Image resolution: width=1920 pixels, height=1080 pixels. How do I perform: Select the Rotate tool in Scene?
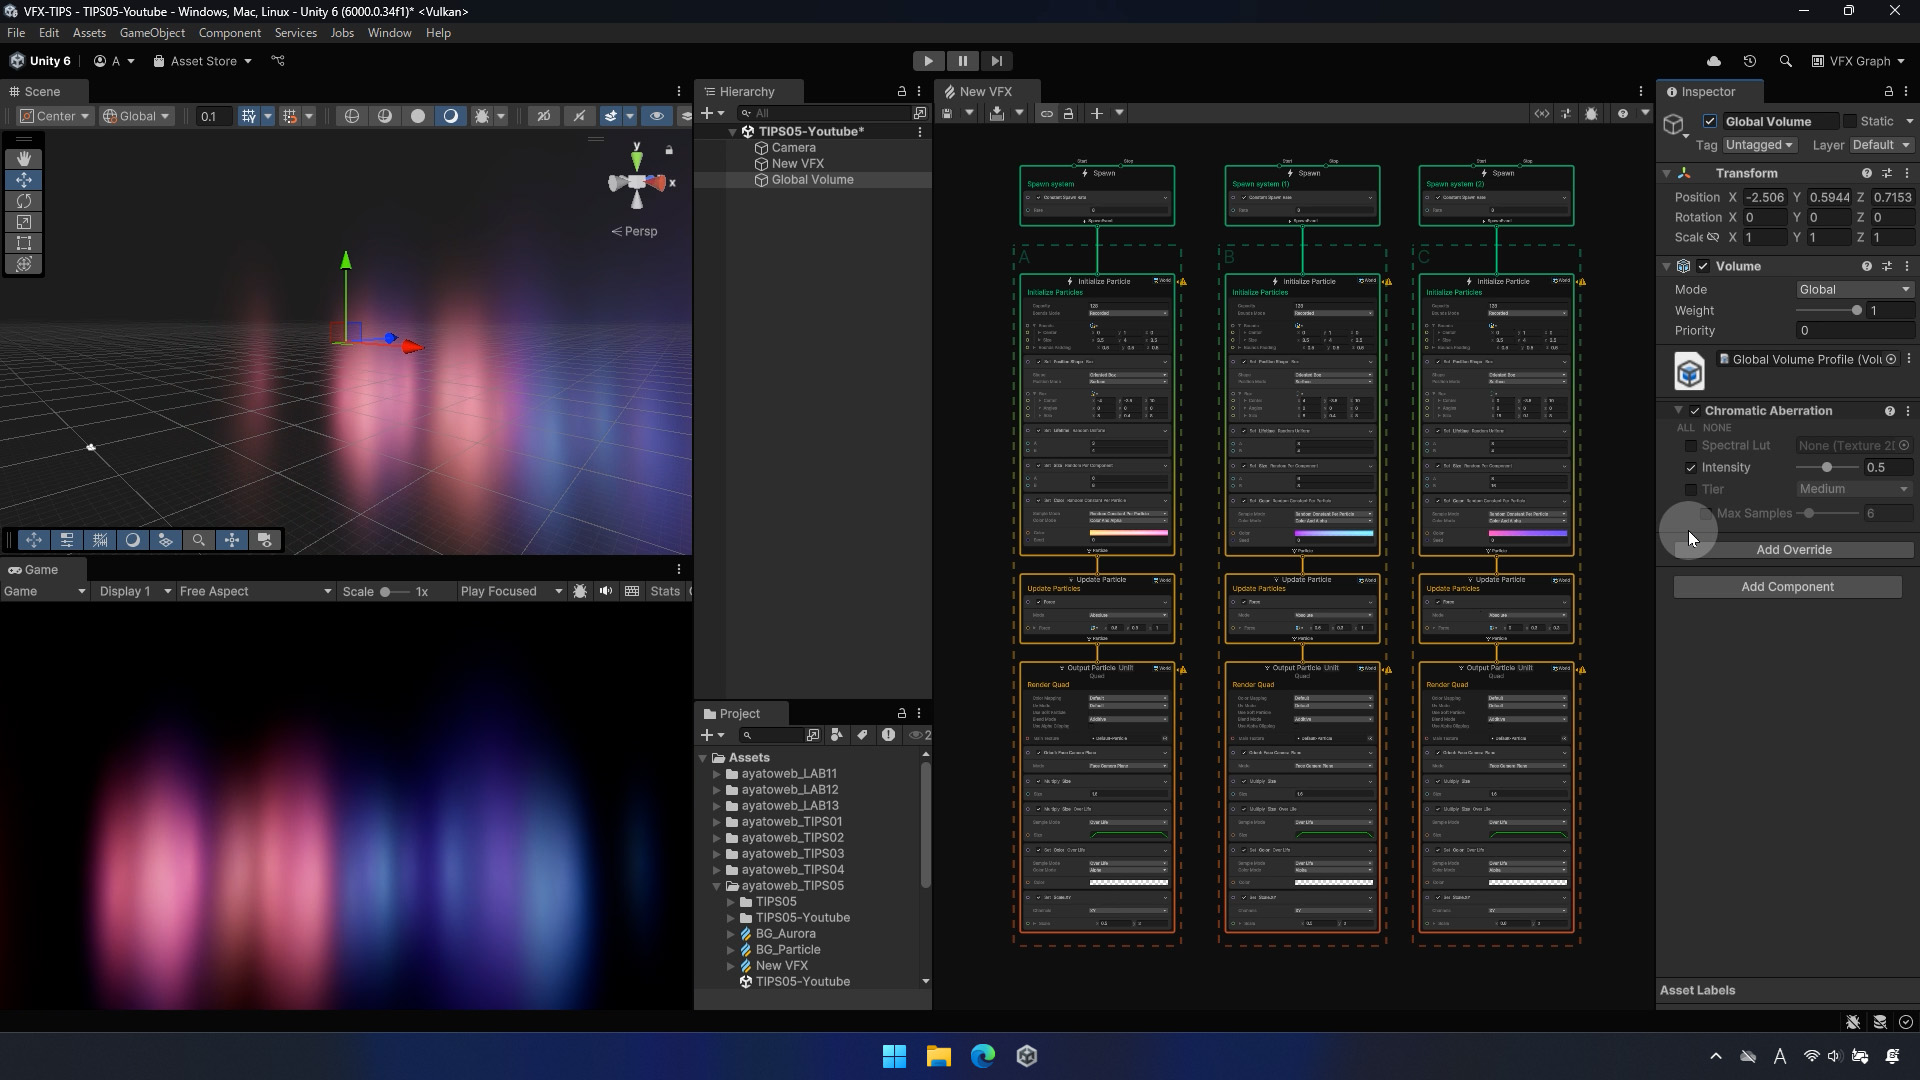(x=24, y=201)
